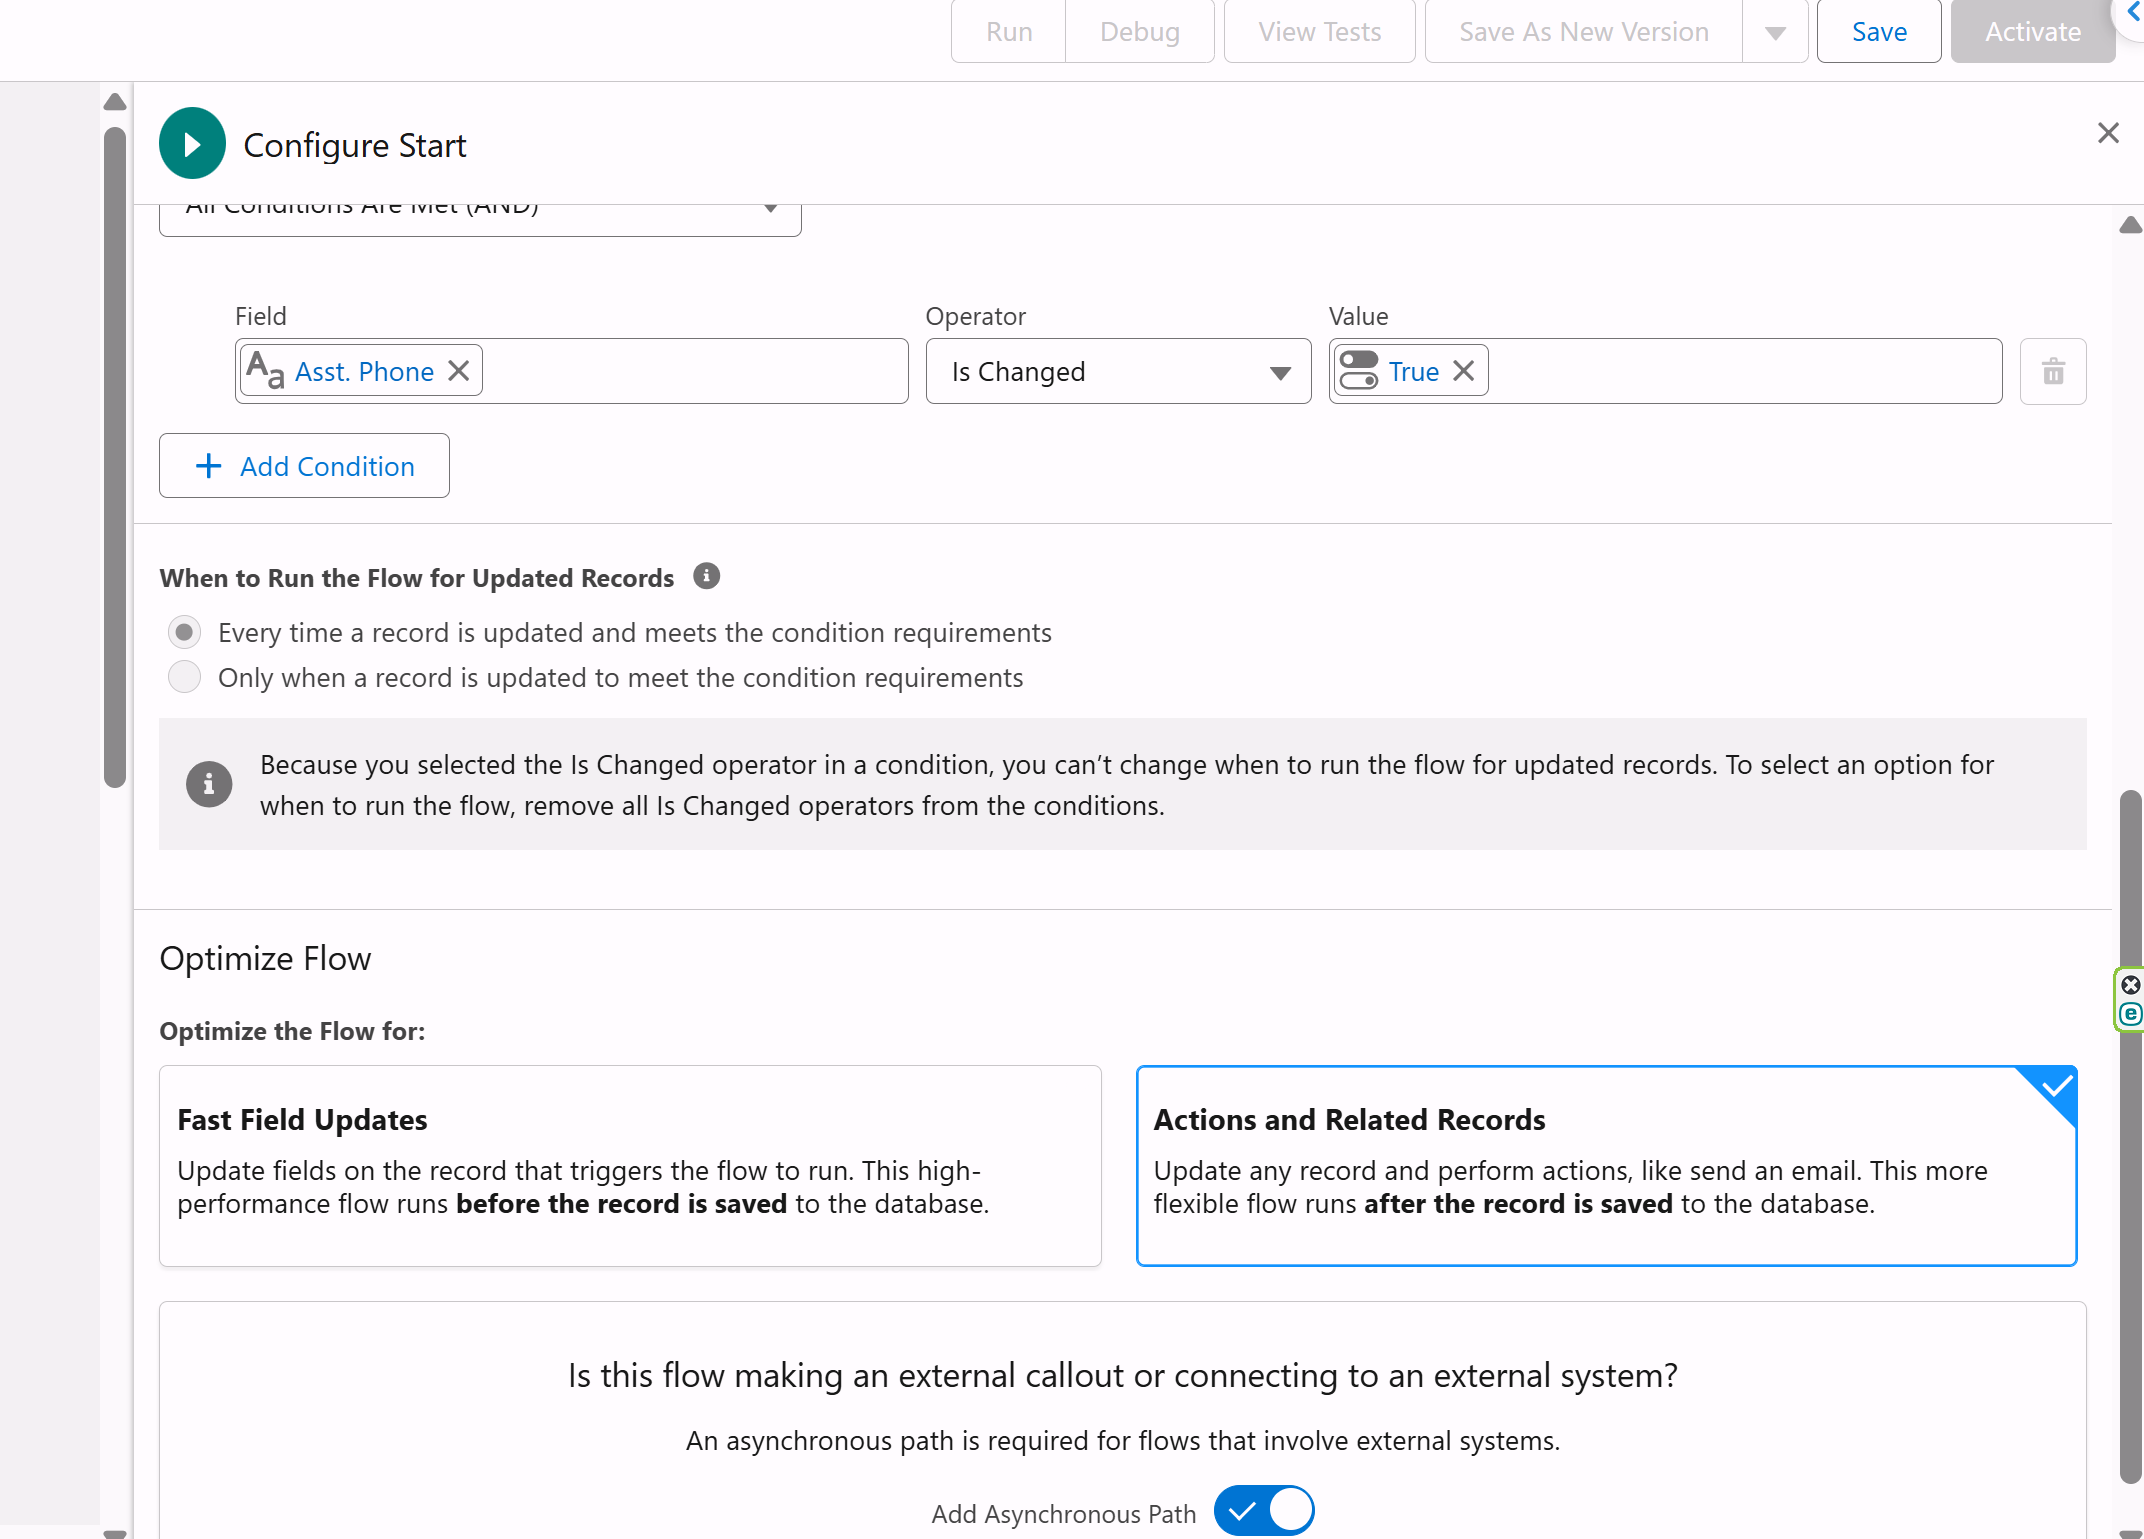The image size is (2144, 1539).
Task: Select Every time a record is updated option
Action: pyautogui.click(x=184, y=632)
